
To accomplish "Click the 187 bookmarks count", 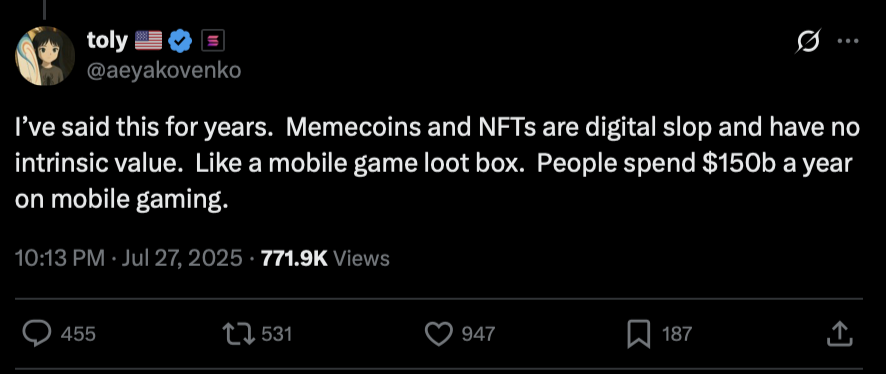I will pyautogui.click(x=676, y=334).
